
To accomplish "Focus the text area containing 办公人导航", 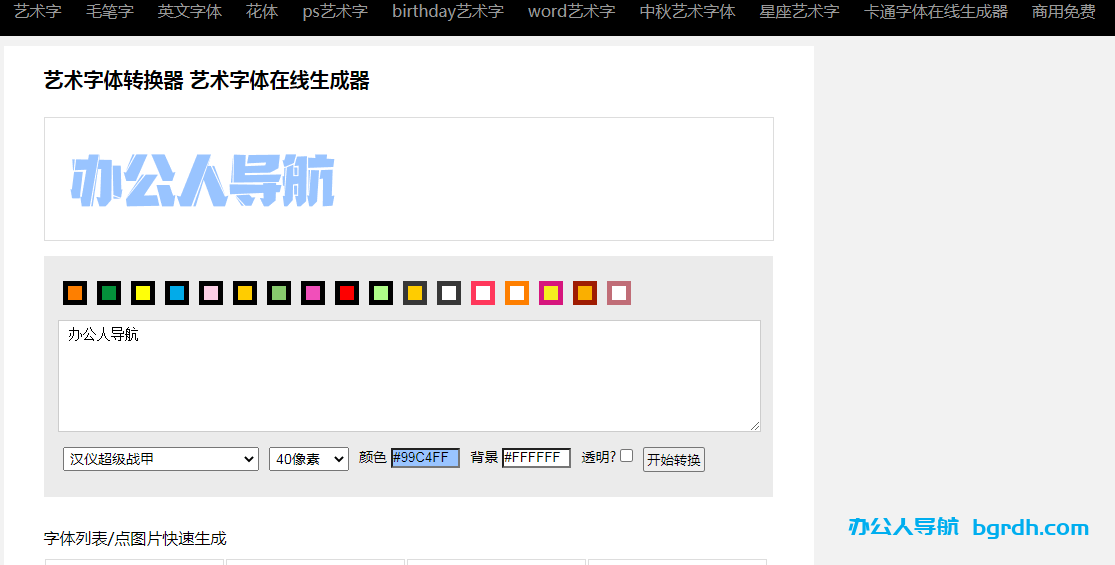I will [x=409, y=376].
